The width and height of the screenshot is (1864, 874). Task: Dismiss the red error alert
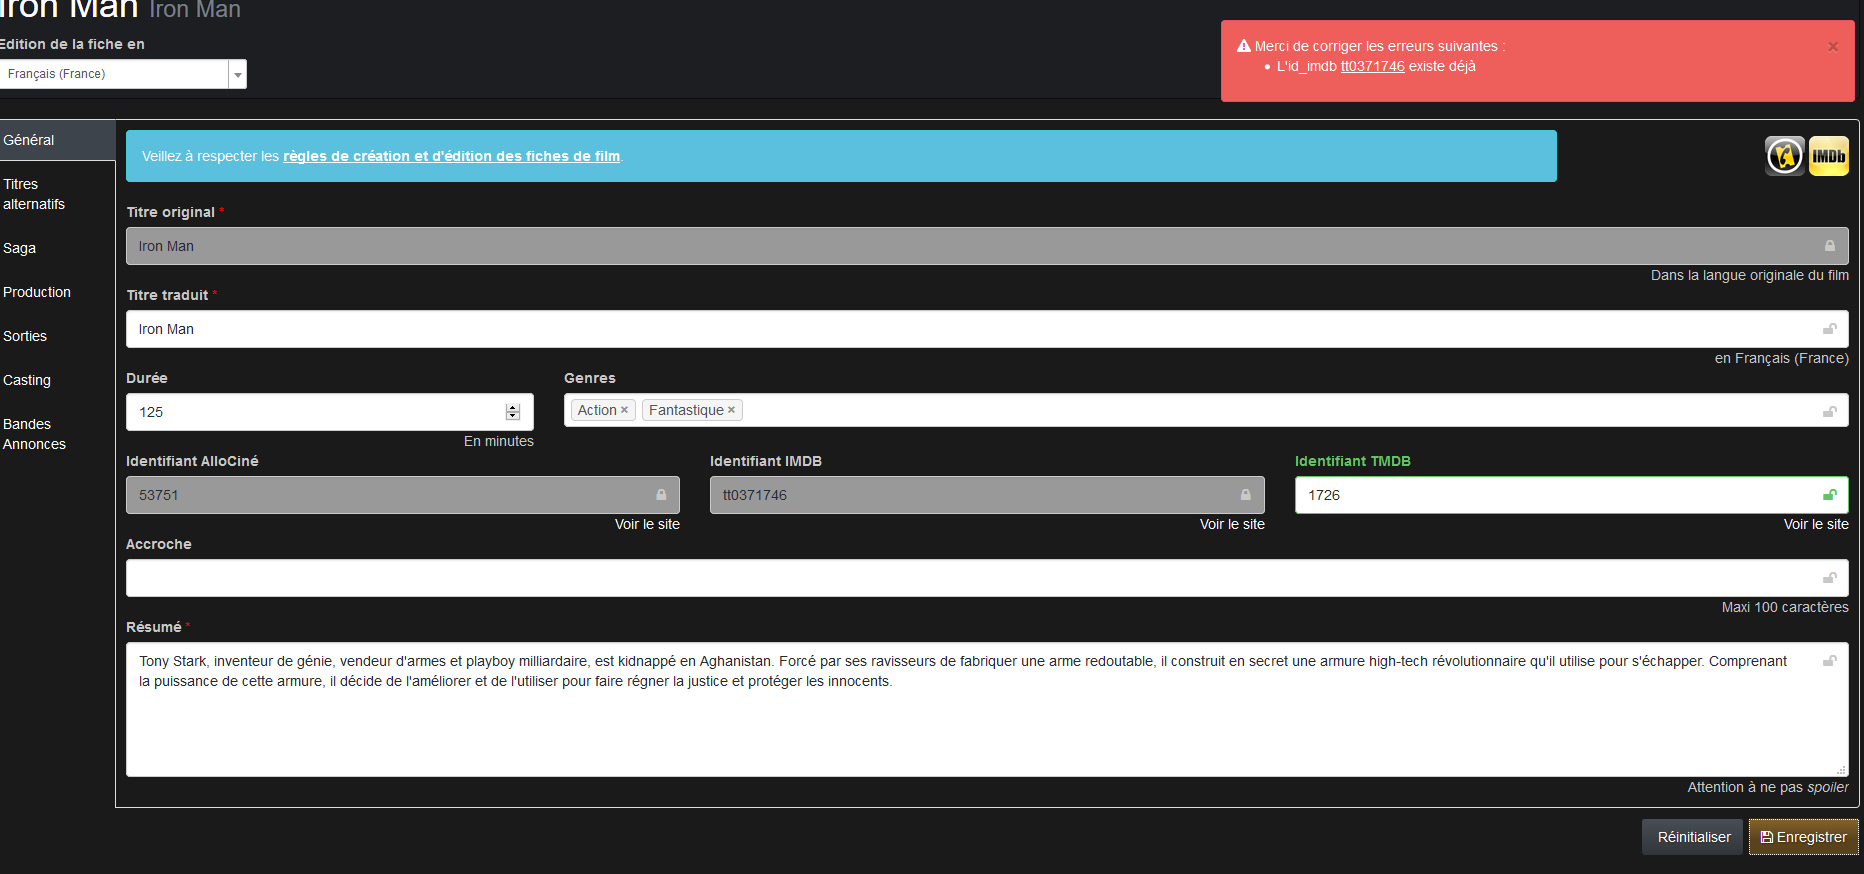coord(1832,47)
